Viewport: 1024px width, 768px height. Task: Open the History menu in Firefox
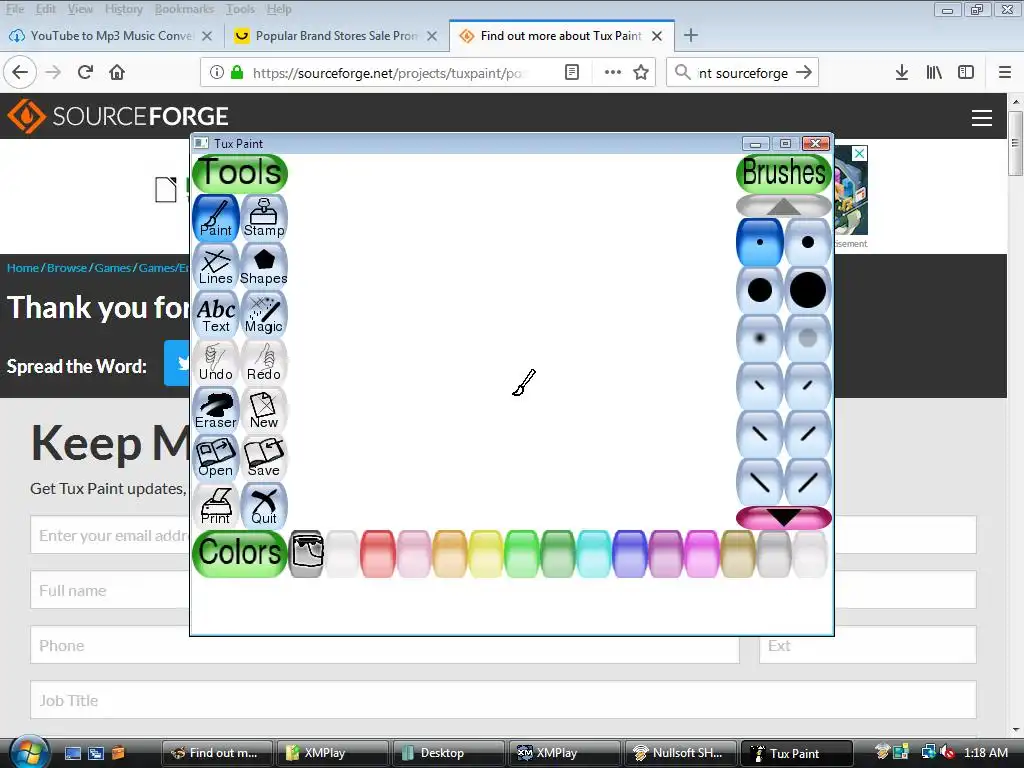click(x=123, y=9)
